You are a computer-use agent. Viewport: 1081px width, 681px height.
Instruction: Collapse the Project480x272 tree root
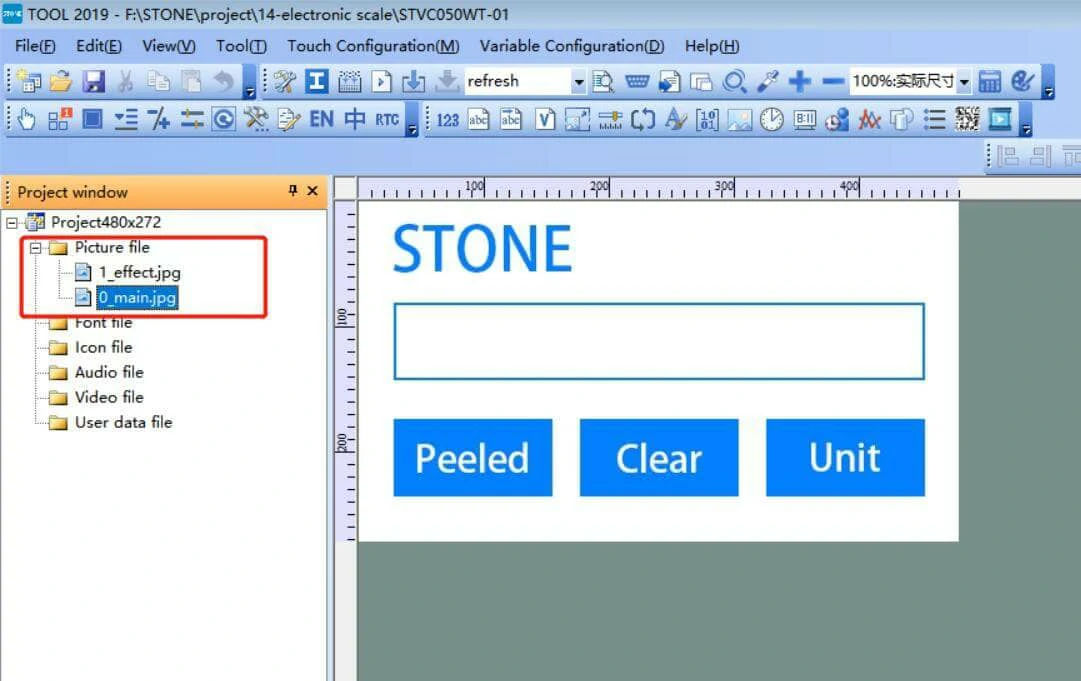click(12, 223)
